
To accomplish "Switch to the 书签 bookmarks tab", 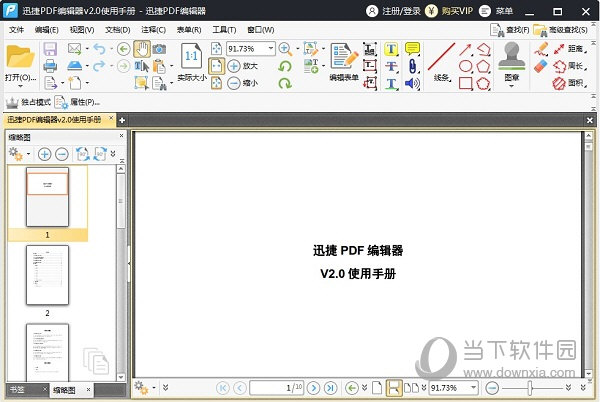I will pos(18,389).
